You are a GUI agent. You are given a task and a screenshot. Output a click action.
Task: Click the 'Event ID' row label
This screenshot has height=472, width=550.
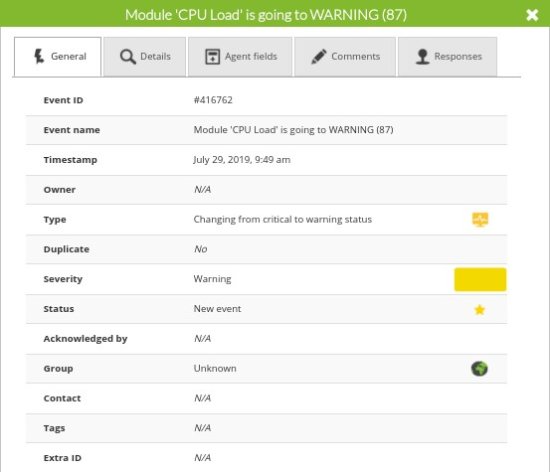(x=63, y=100)
